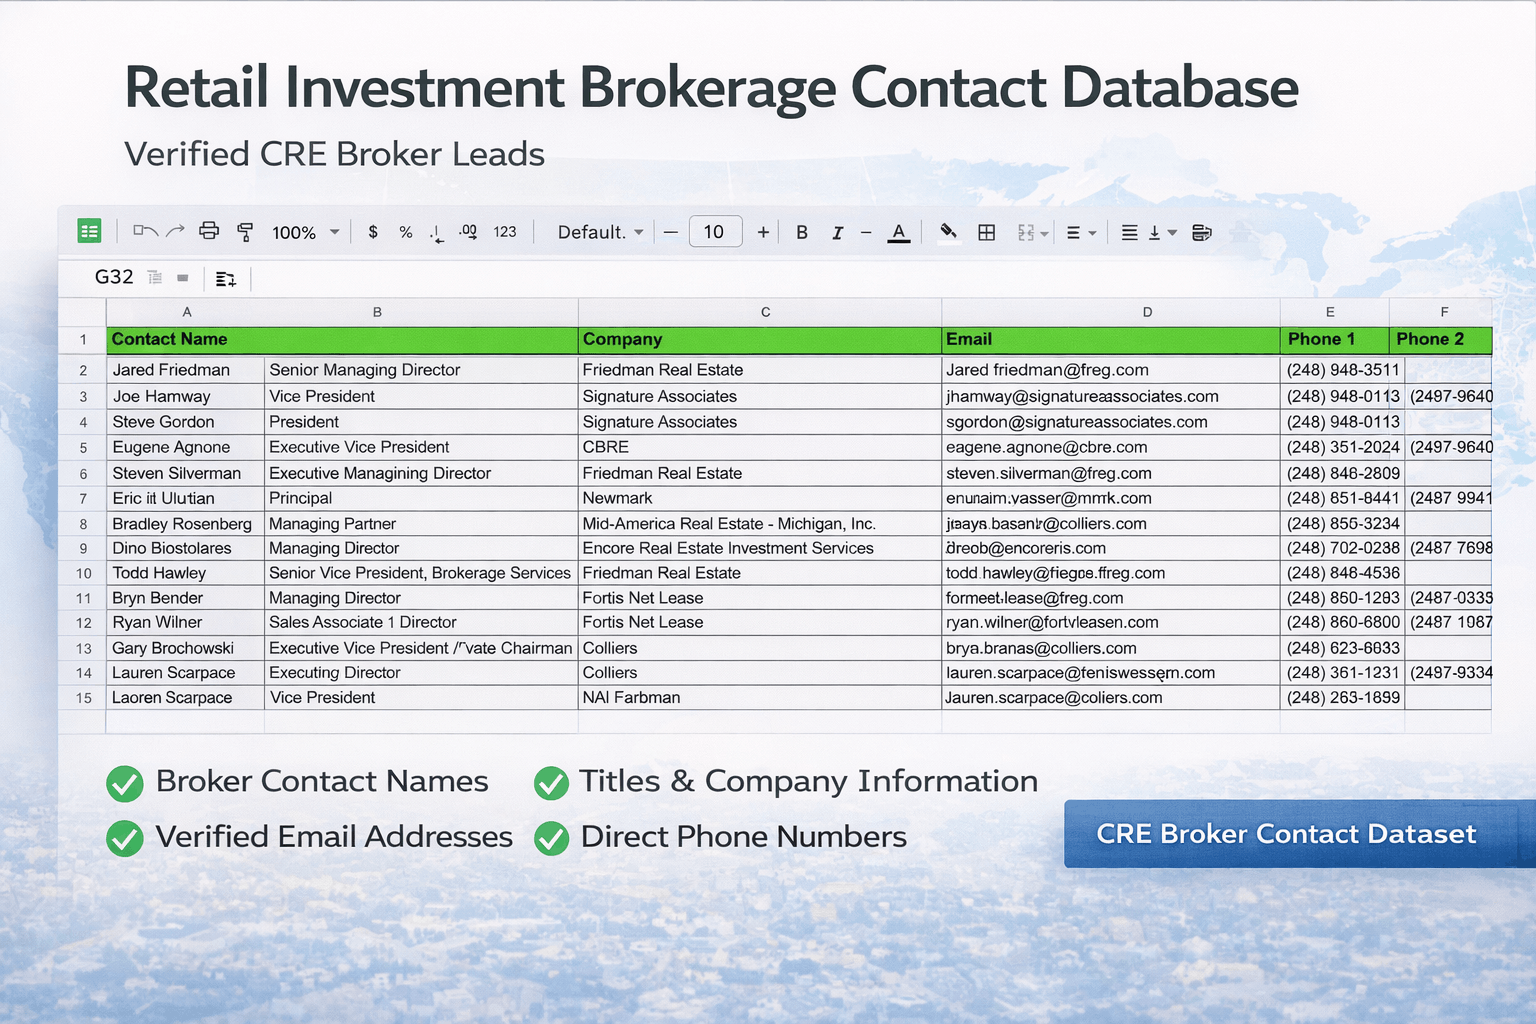Screen dimensions: 1536x1024
Task: Click the redo arrow icon
Action: pyautogui.click(x=176, y=231)
